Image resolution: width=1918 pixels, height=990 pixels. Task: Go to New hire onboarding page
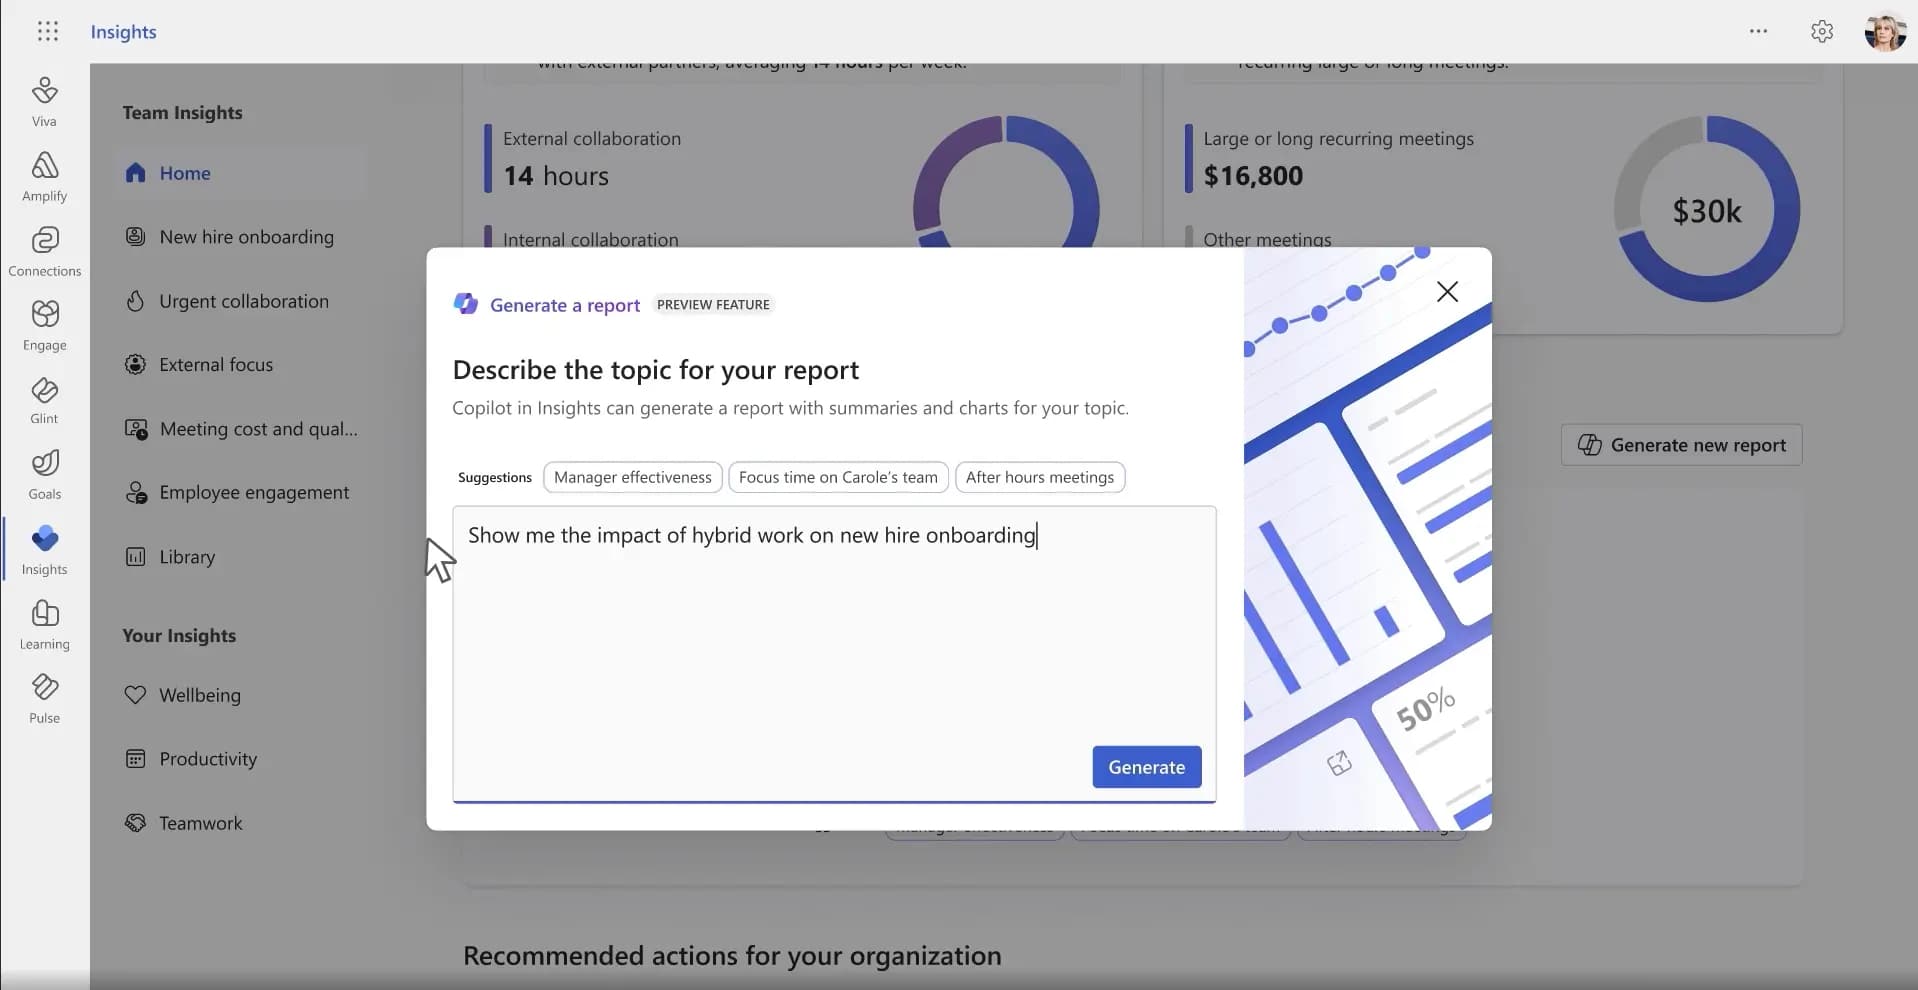(x=246, y=237)
